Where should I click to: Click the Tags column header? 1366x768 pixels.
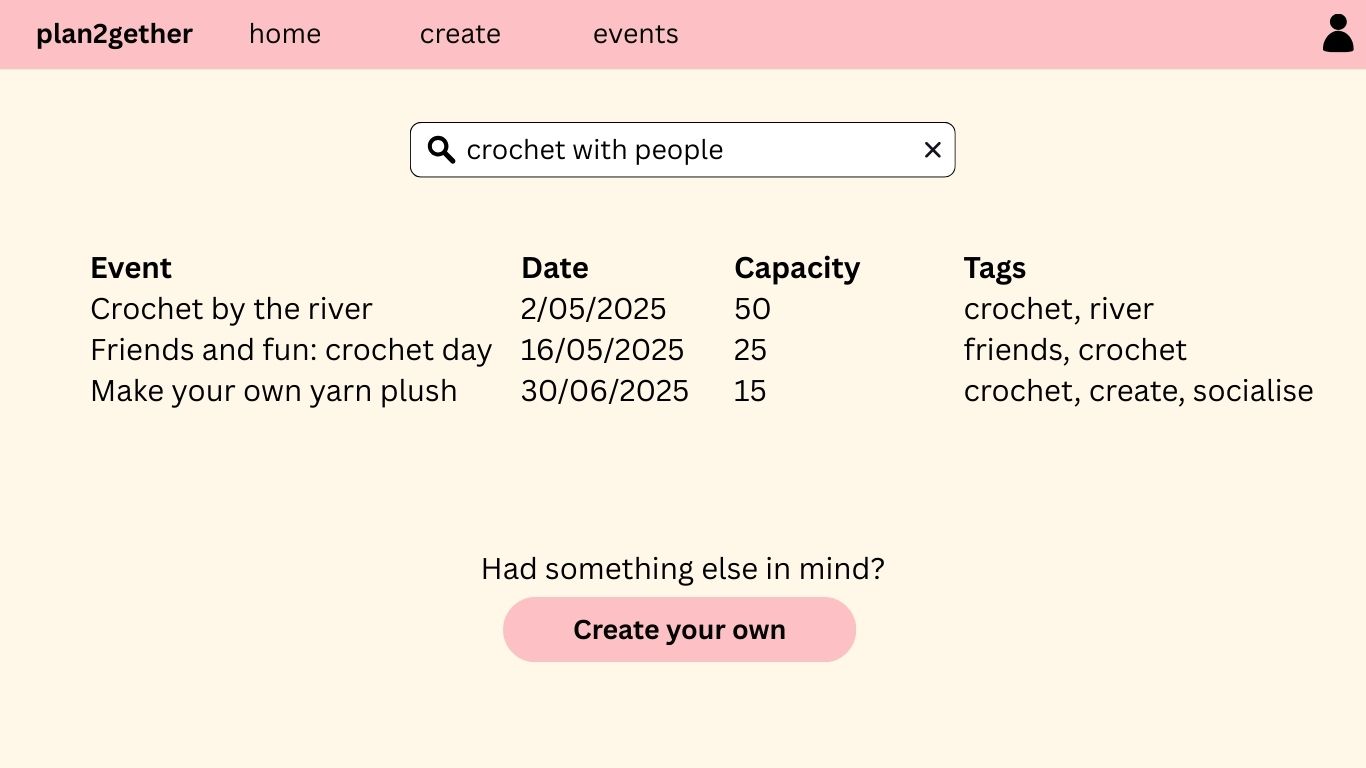click(995, 268)
